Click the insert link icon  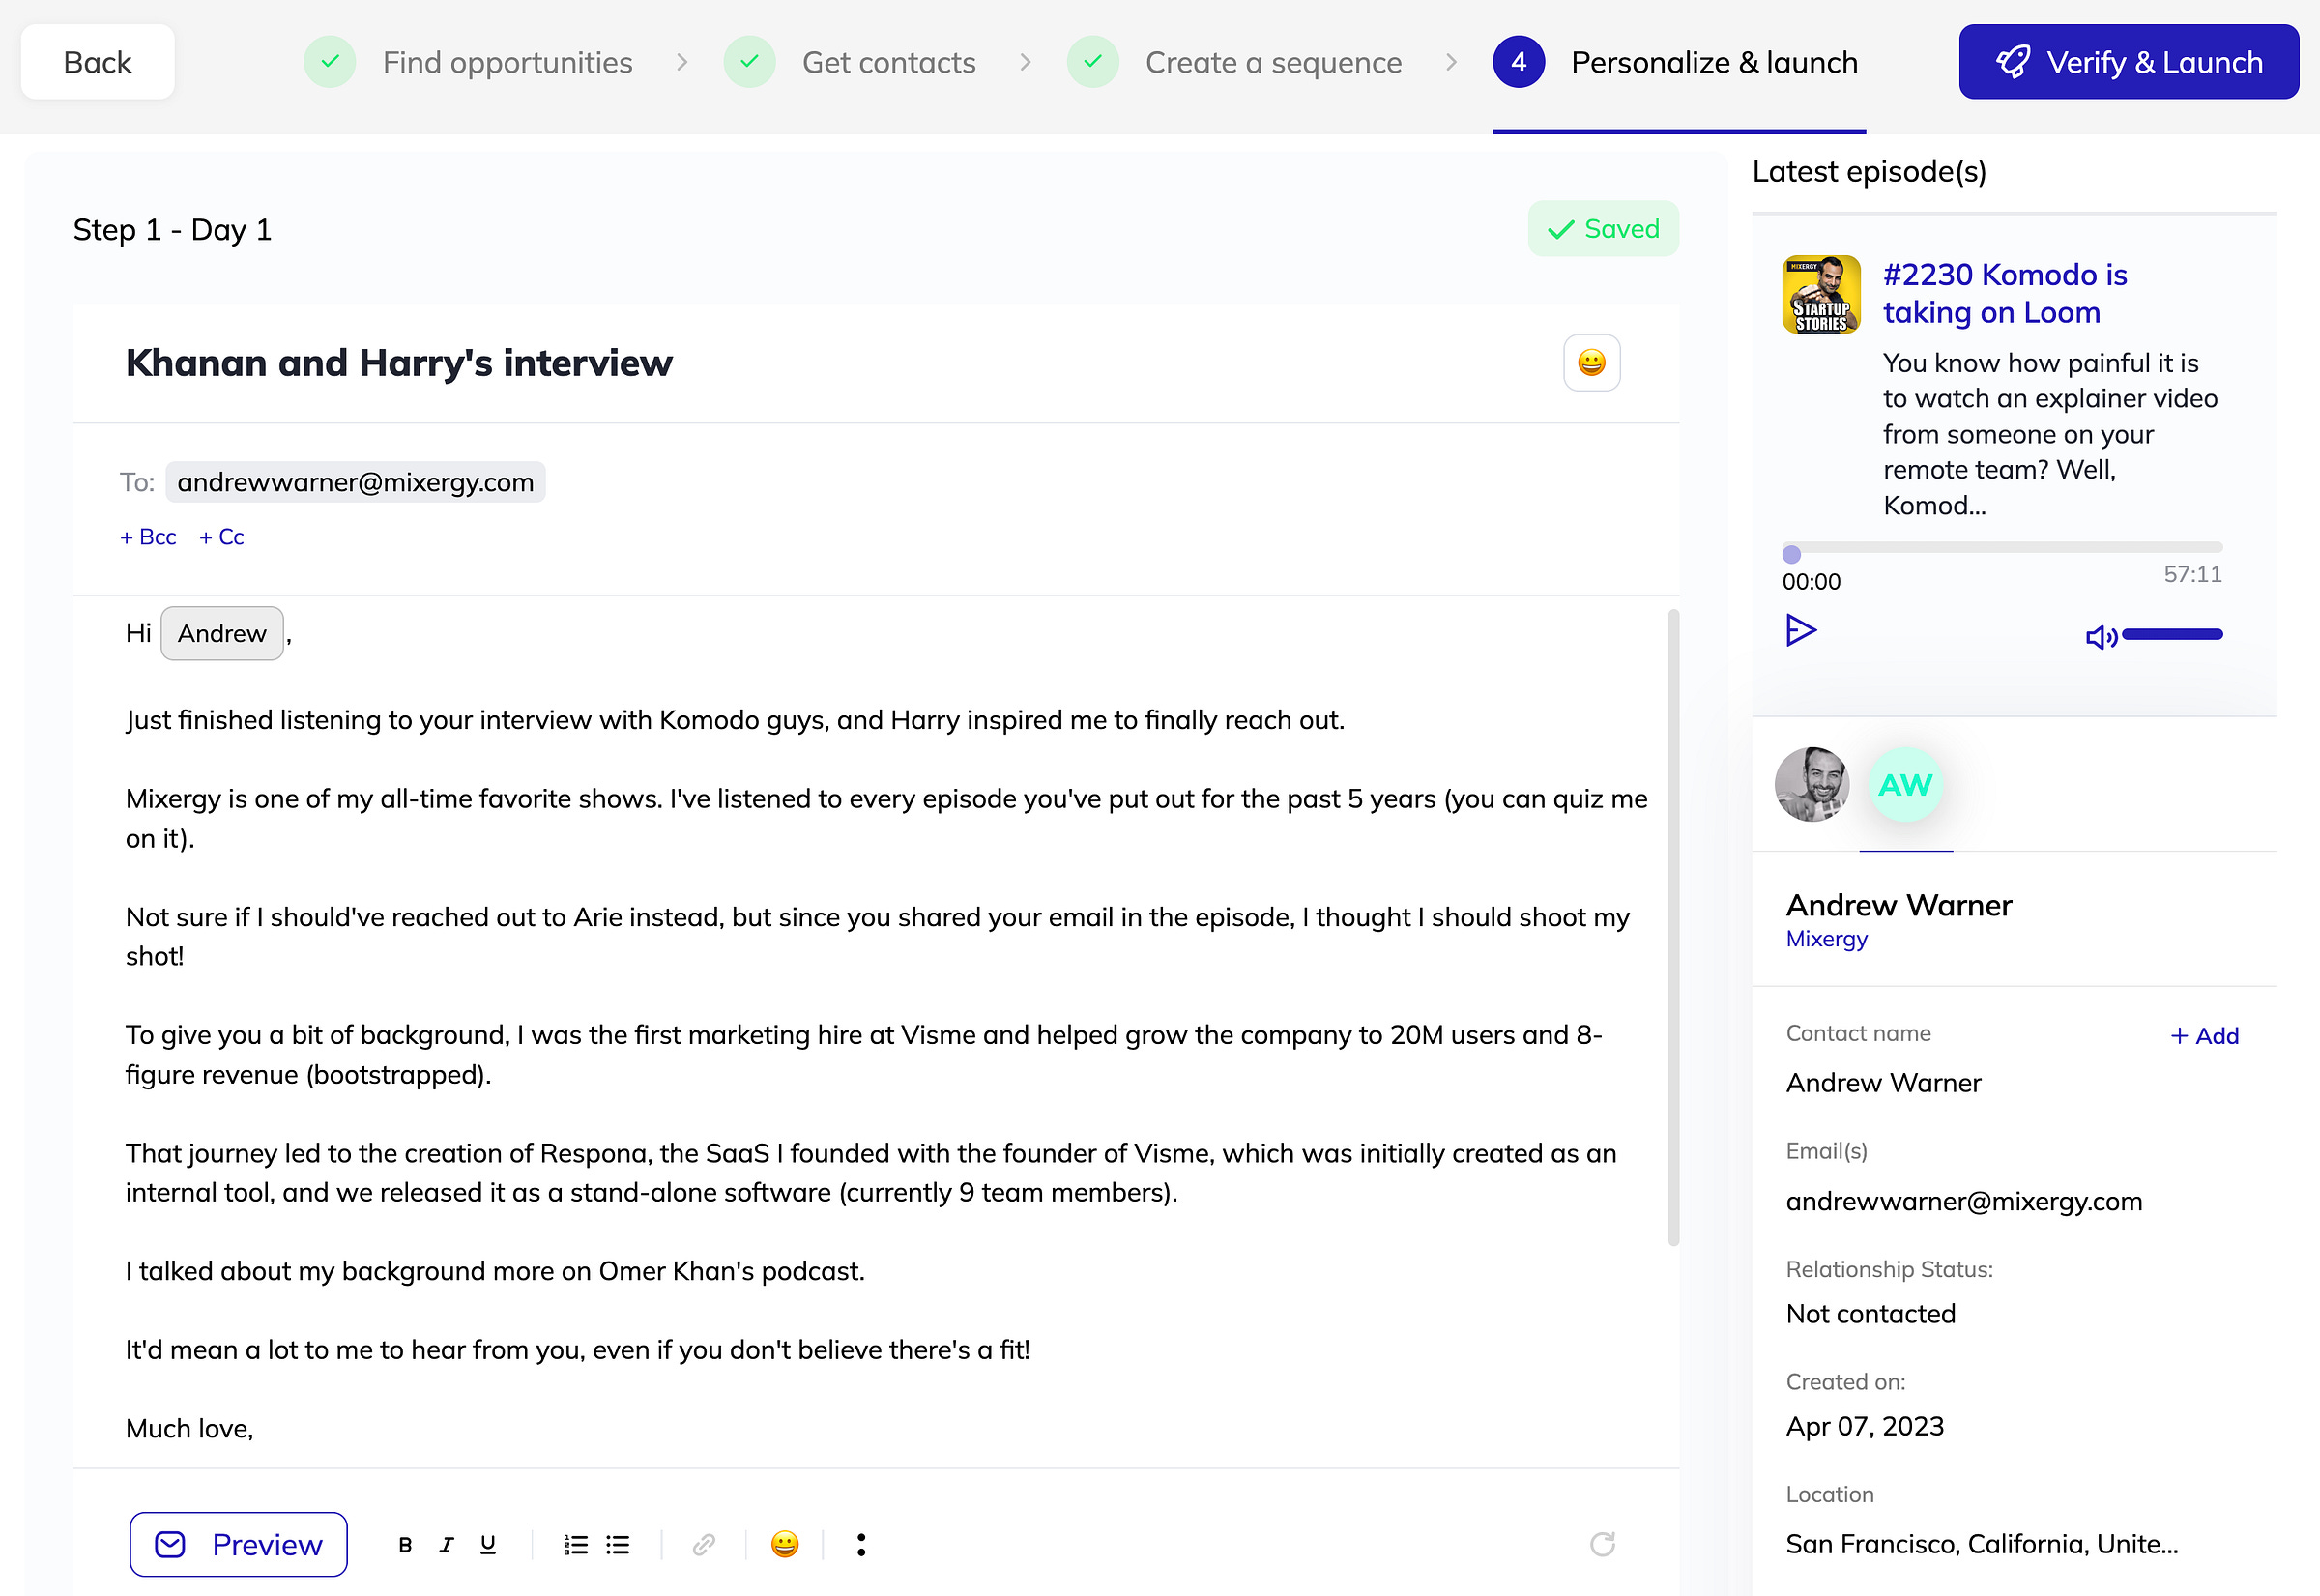pos(704,1545)
